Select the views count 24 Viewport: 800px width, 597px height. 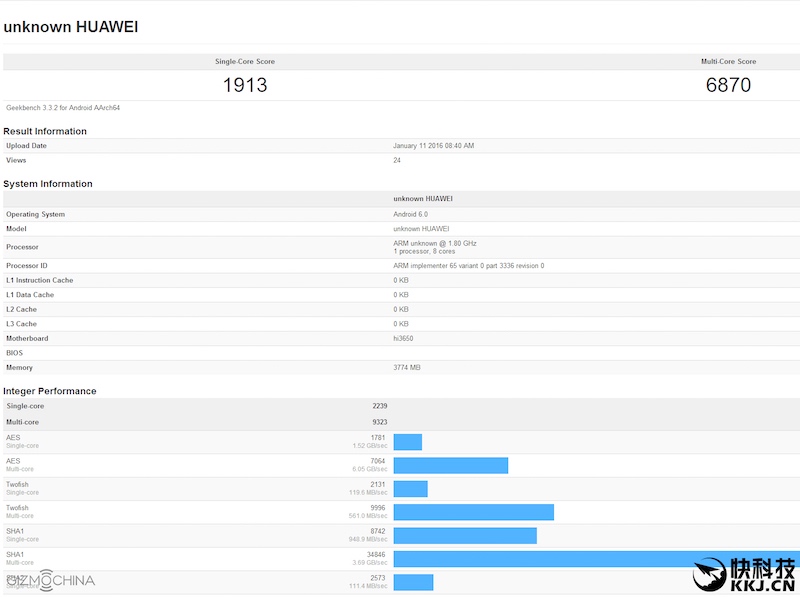click(397, 160)
